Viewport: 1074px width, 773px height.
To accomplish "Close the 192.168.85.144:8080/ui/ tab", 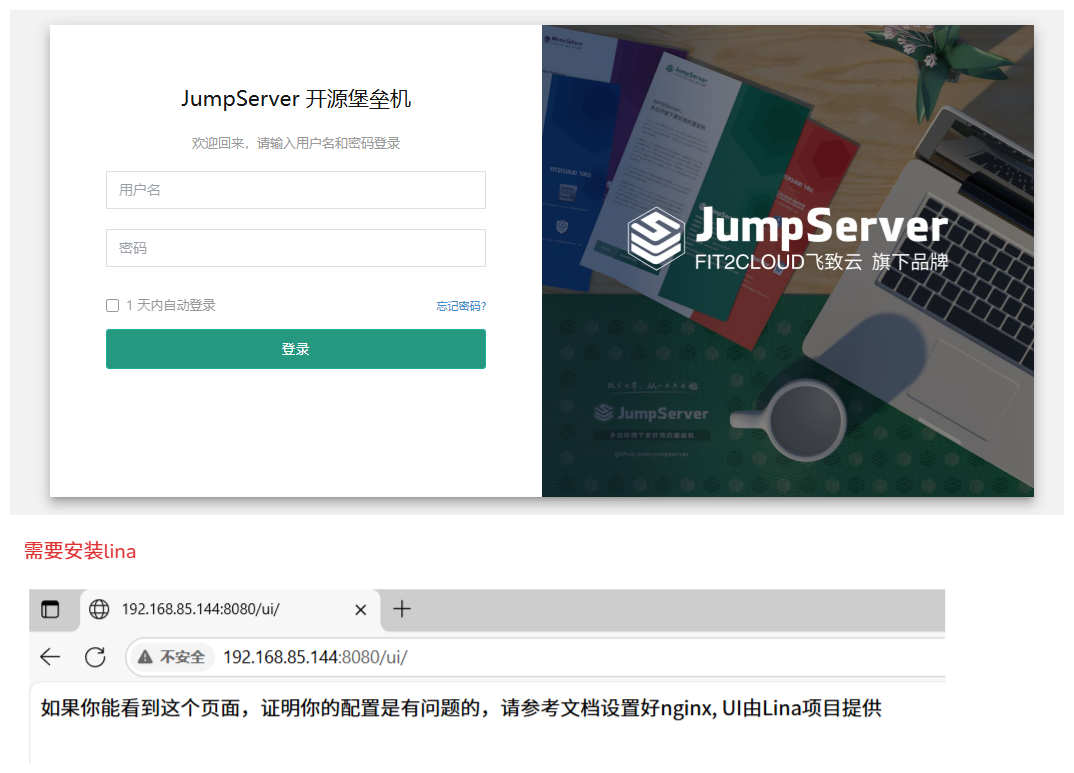I will click(360, 609).
